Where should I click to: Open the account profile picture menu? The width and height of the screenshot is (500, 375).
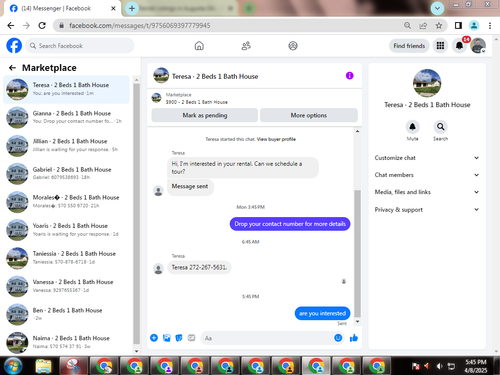[478, 46]
